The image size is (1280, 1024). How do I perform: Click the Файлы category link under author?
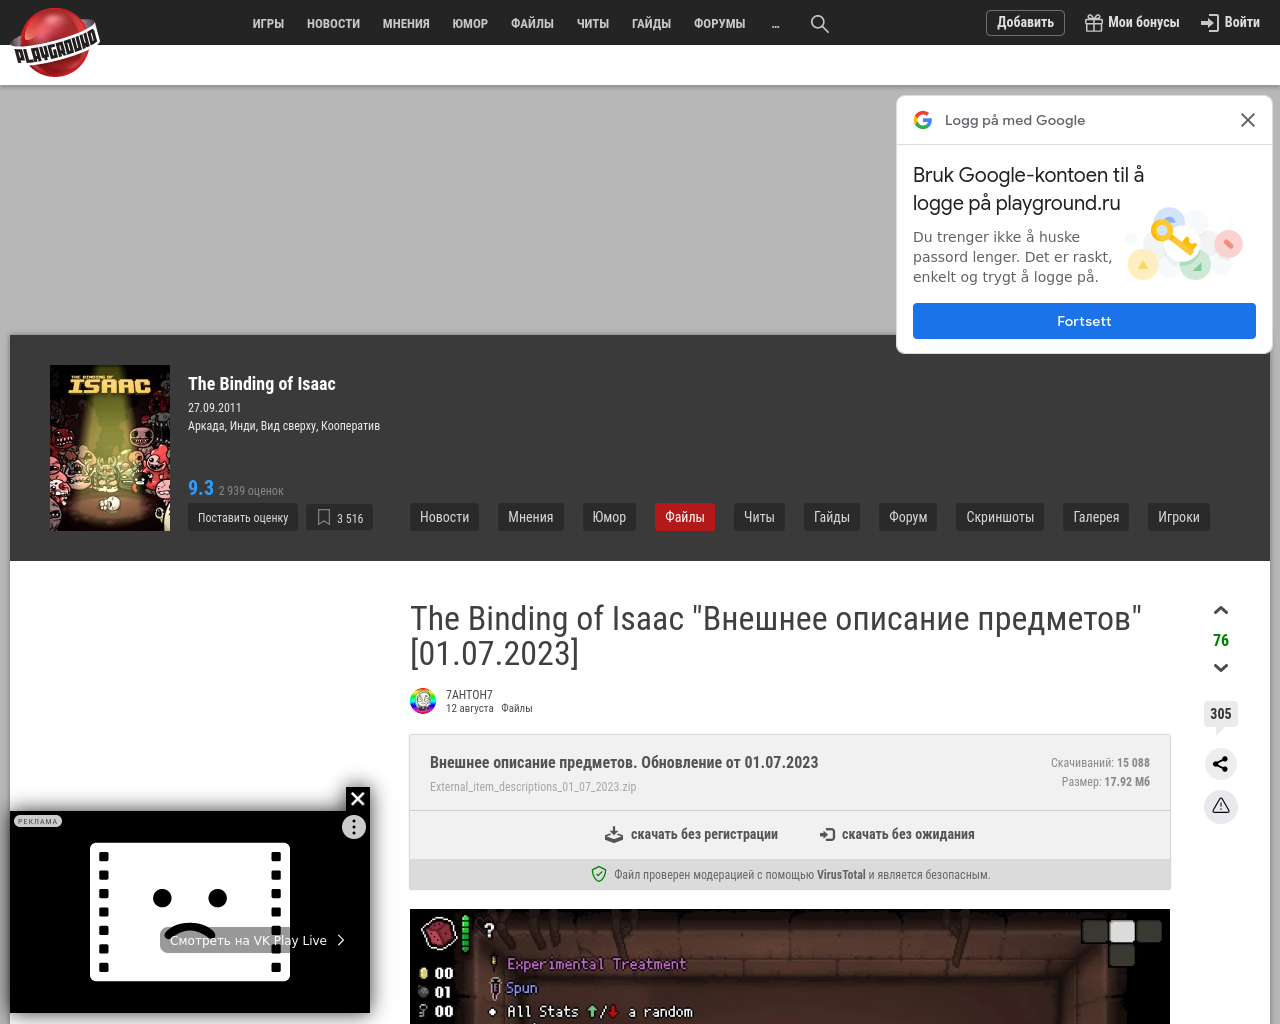pos(517,708)
